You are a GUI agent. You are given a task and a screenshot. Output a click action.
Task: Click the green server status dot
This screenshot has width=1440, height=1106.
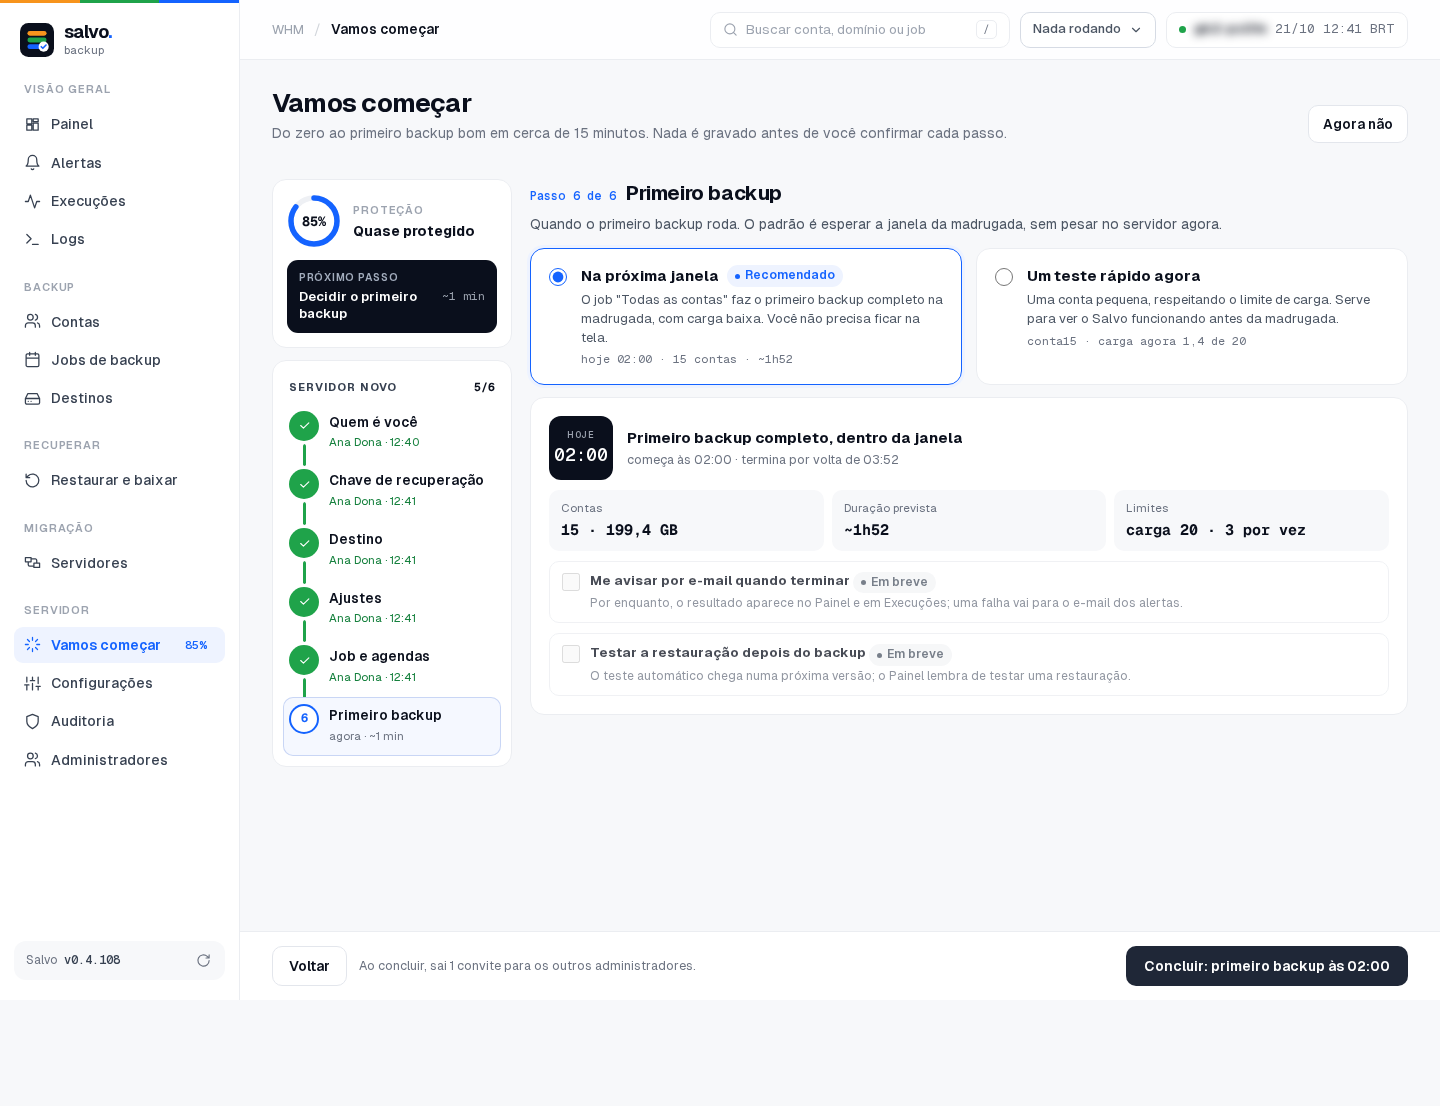click(1182, 30)
